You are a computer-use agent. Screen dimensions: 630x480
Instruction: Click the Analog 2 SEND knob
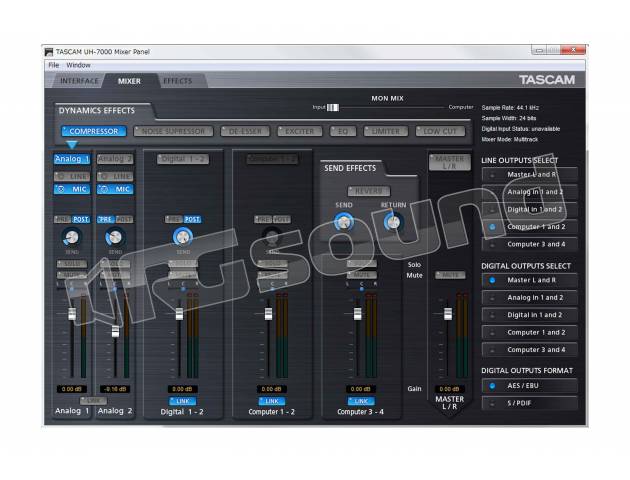click(115, 237)
